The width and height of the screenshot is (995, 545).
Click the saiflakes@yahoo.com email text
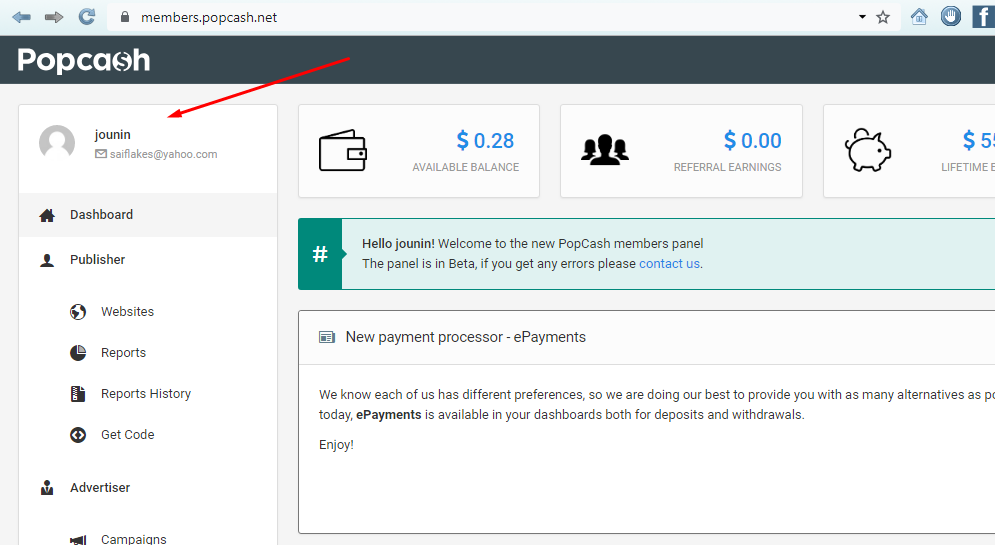pos(163,154)
